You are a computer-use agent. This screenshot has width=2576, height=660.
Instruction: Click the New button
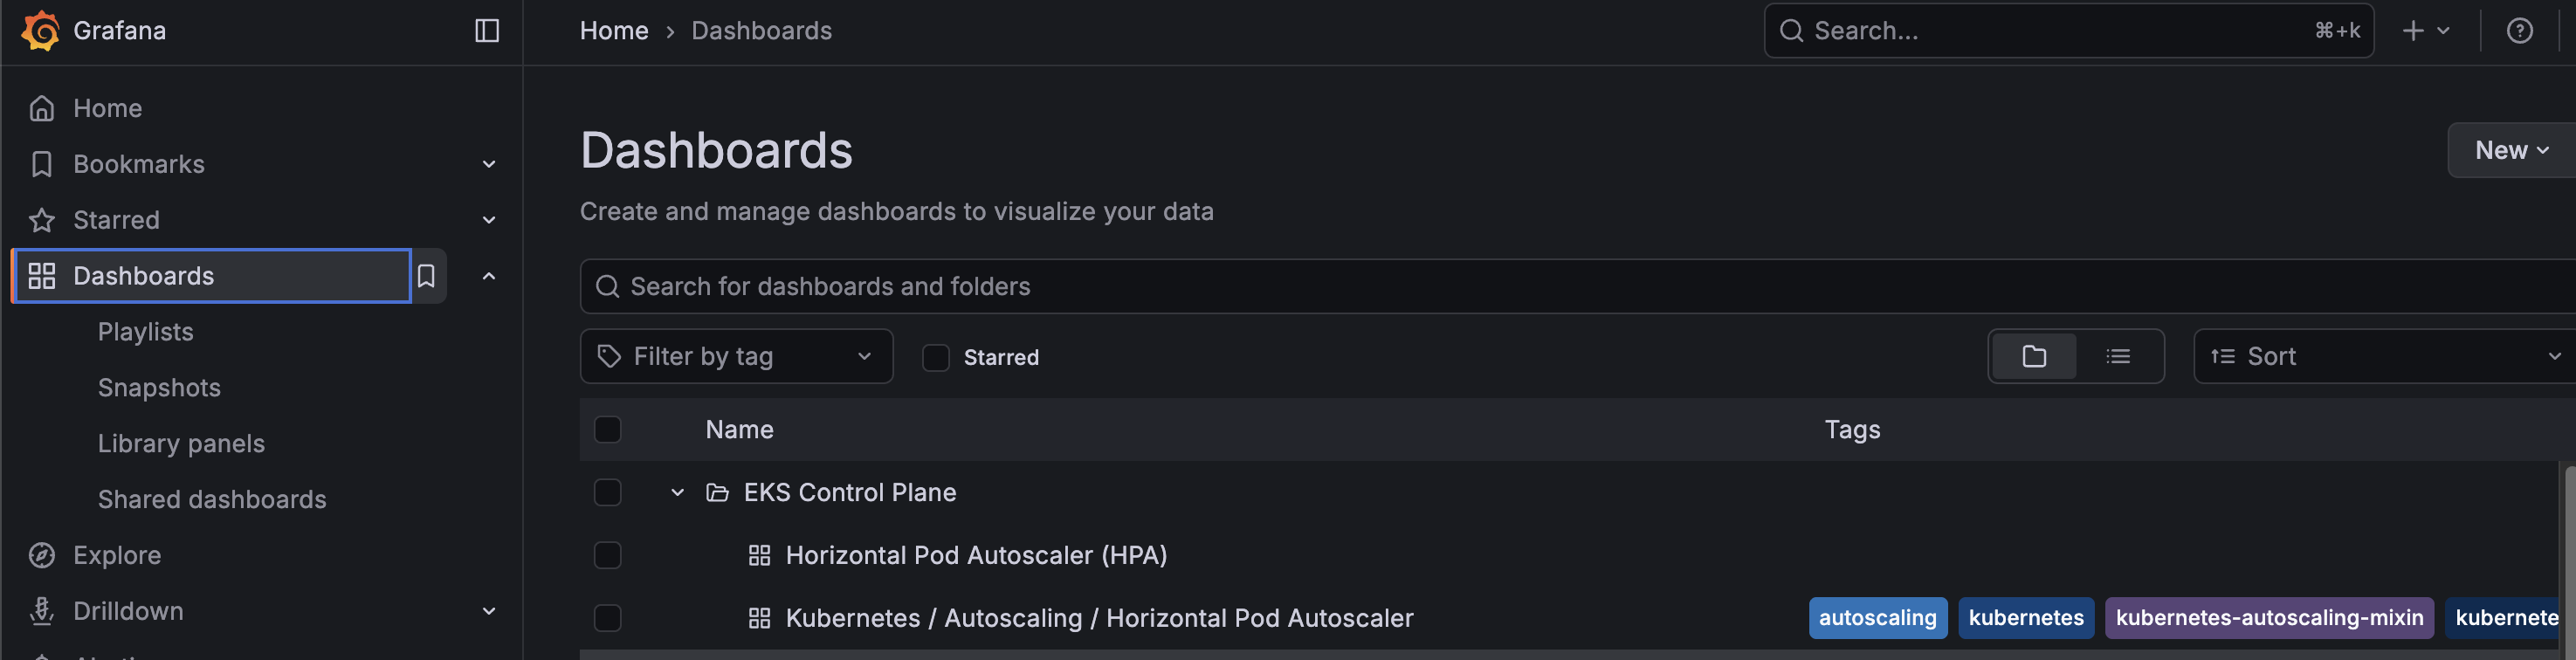pos(2511,150)
